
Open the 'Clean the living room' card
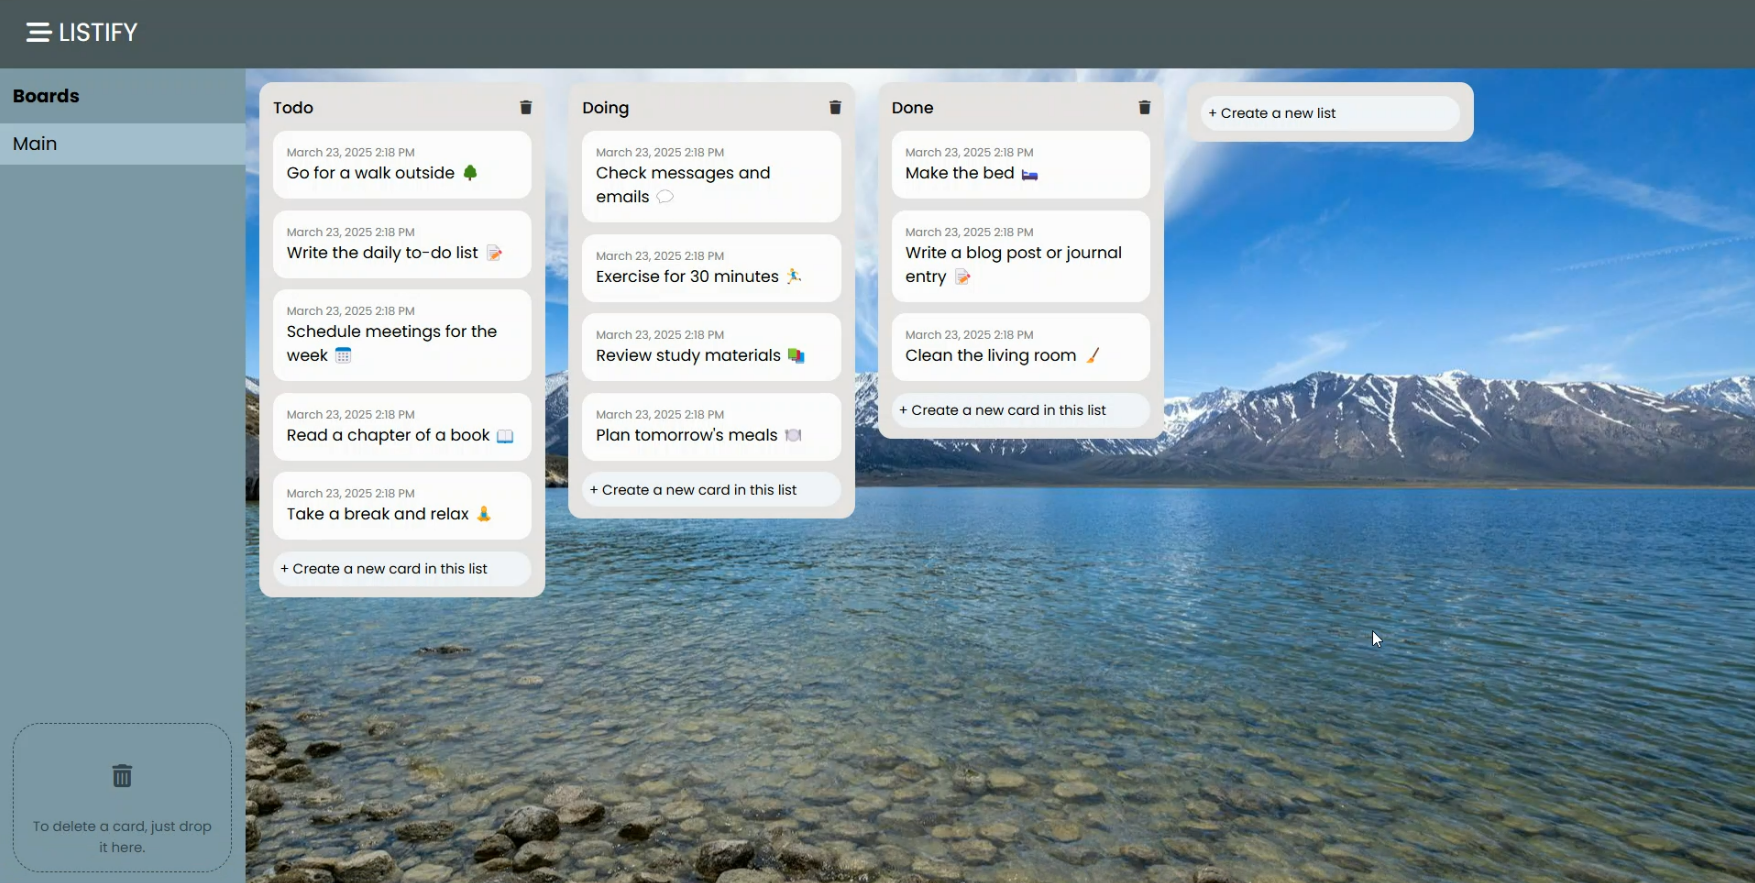point(1019,347)
